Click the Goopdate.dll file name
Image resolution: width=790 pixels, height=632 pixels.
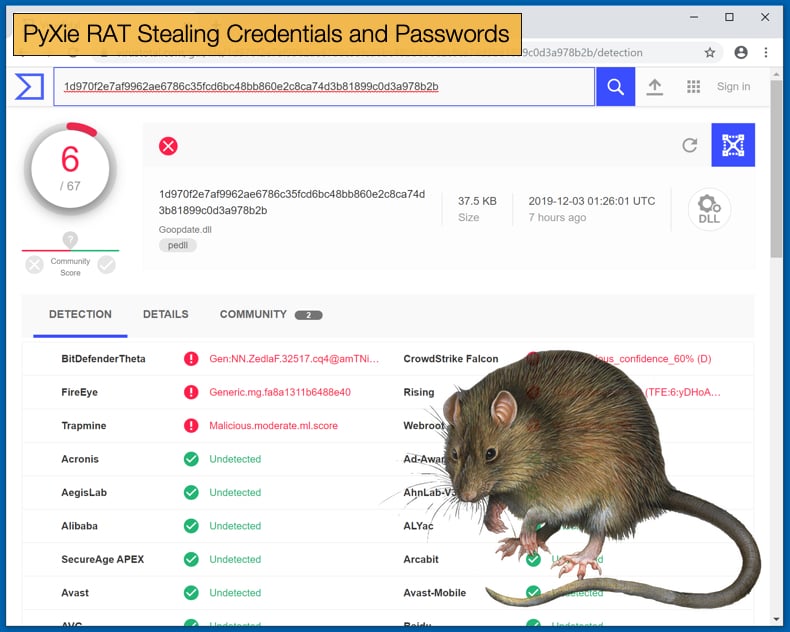(185, 230)
